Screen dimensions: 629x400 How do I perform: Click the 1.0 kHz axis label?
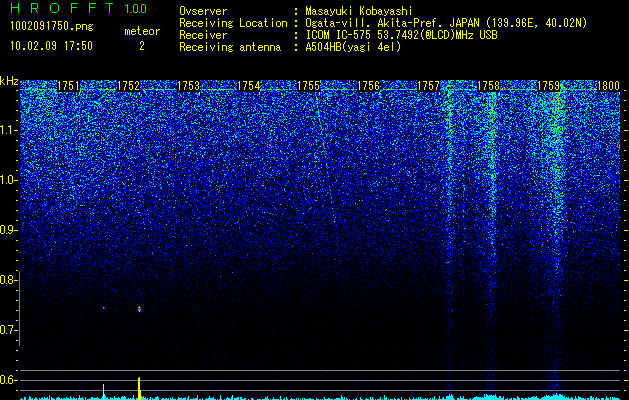(8, 180)
